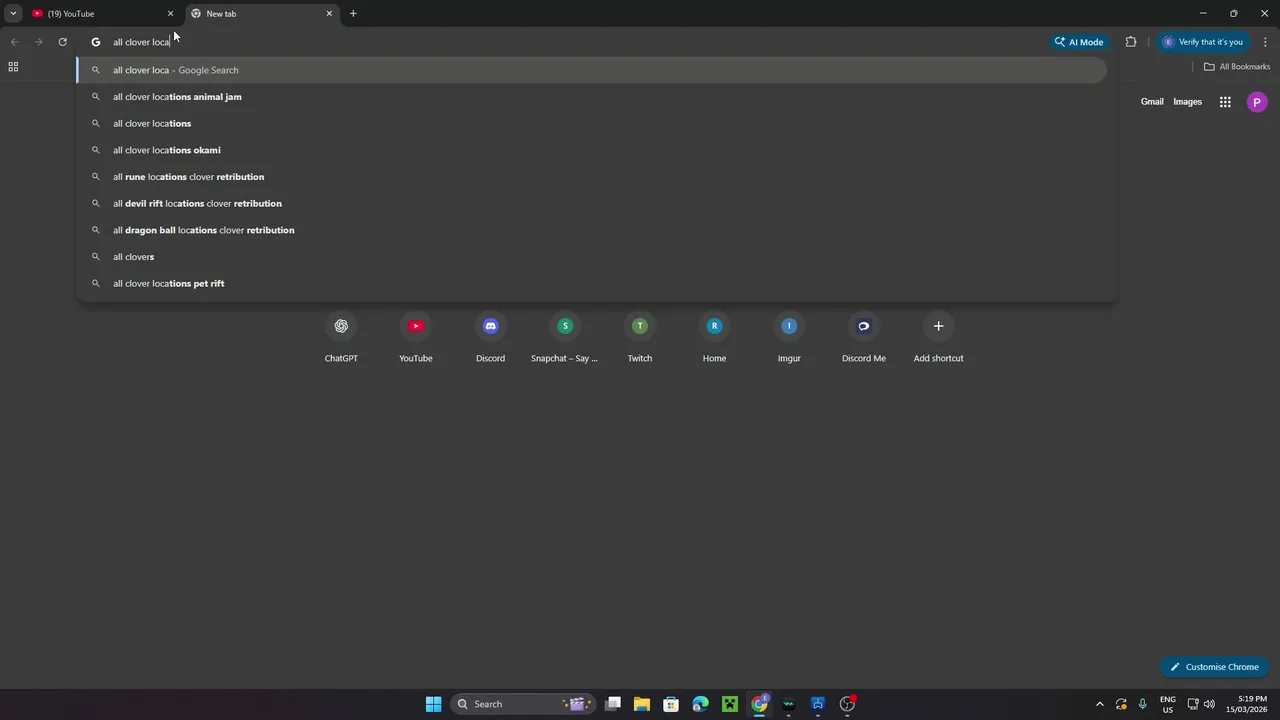Open the Gmail link

1152,102
